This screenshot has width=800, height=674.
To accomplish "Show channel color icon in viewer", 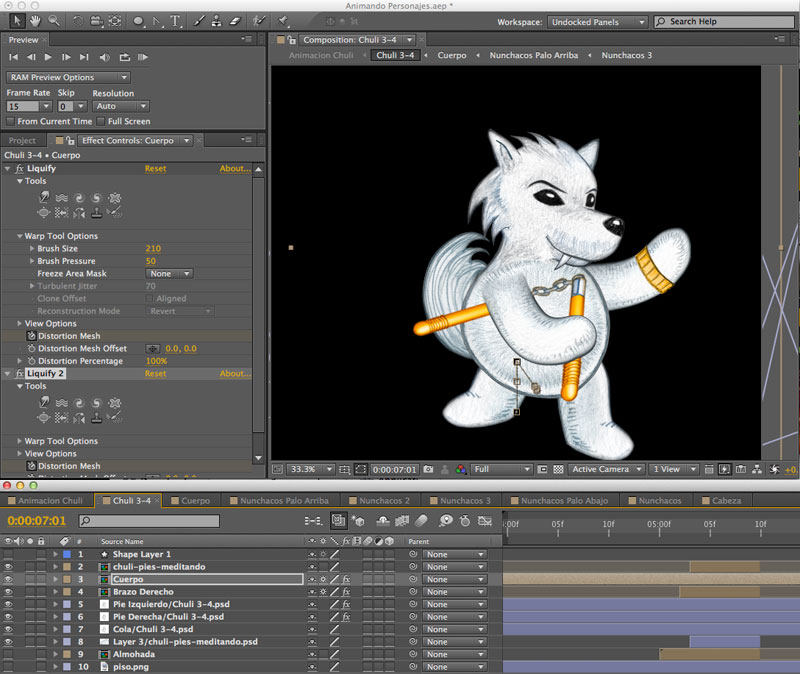I will point(461,469).
